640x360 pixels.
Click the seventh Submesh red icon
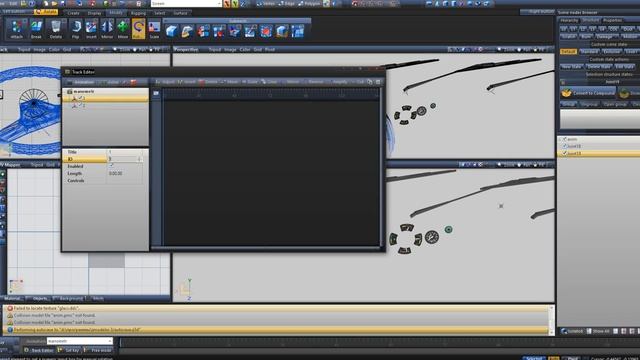[266, 31]
